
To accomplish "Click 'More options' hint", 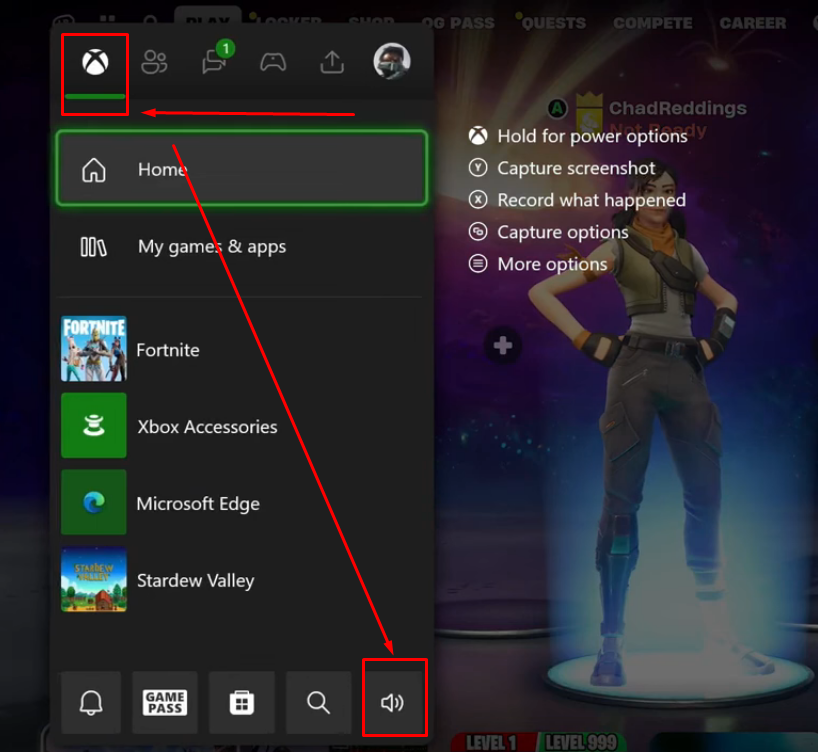I will [552, 264].
